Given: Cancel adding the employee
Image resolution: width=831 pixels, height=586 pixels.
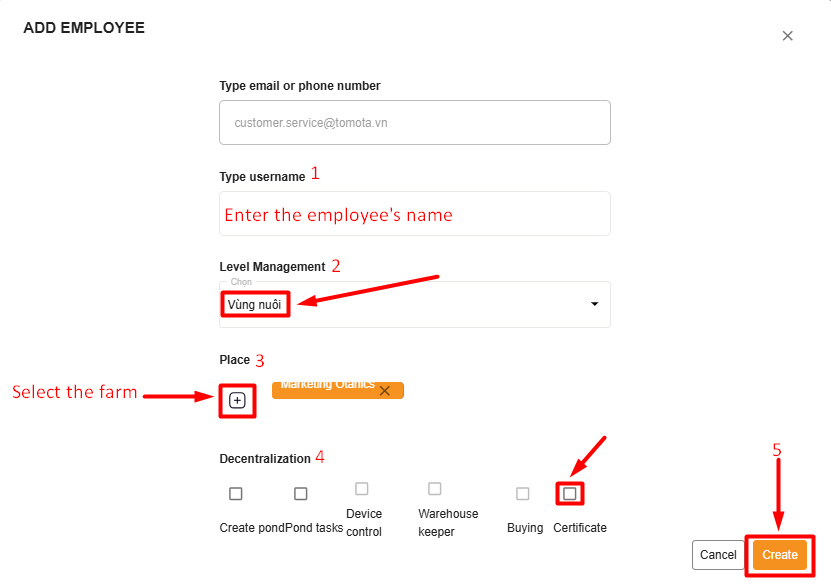Looking at the screenshot, I should click(x=718, y=555).
